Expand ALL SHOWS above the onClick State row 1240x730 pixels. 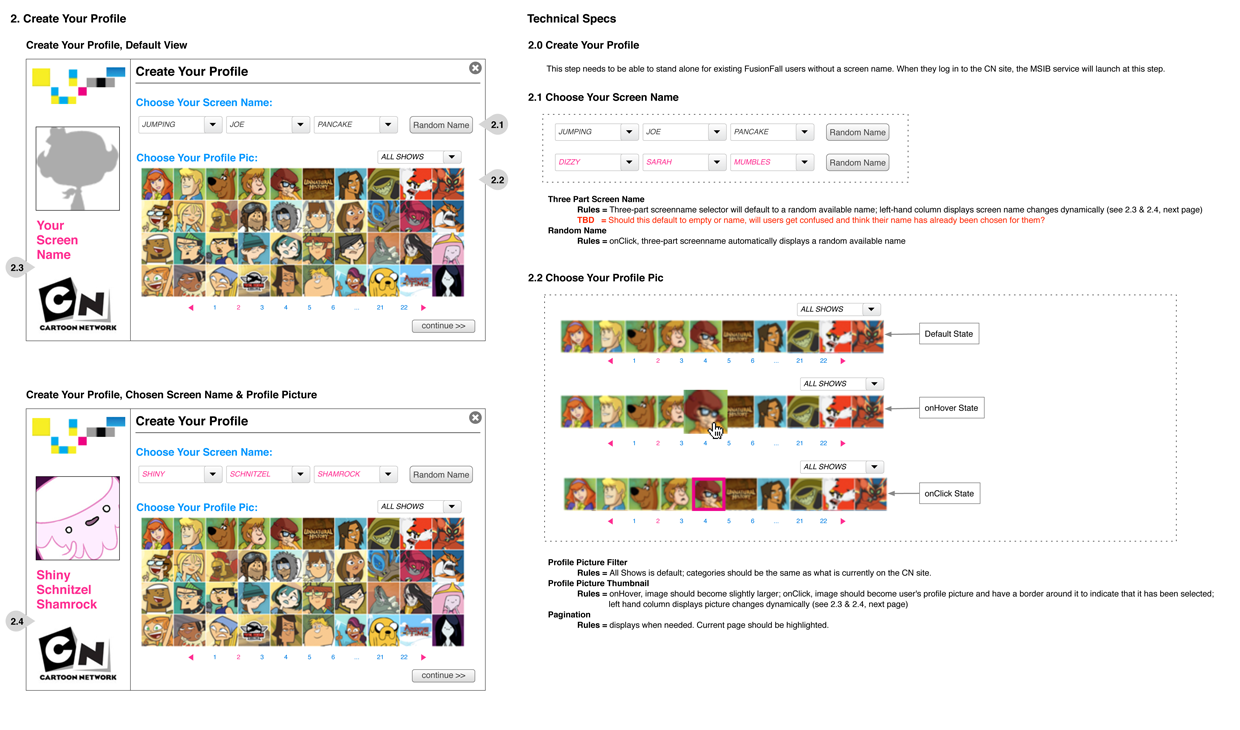[x=874, y=467]
